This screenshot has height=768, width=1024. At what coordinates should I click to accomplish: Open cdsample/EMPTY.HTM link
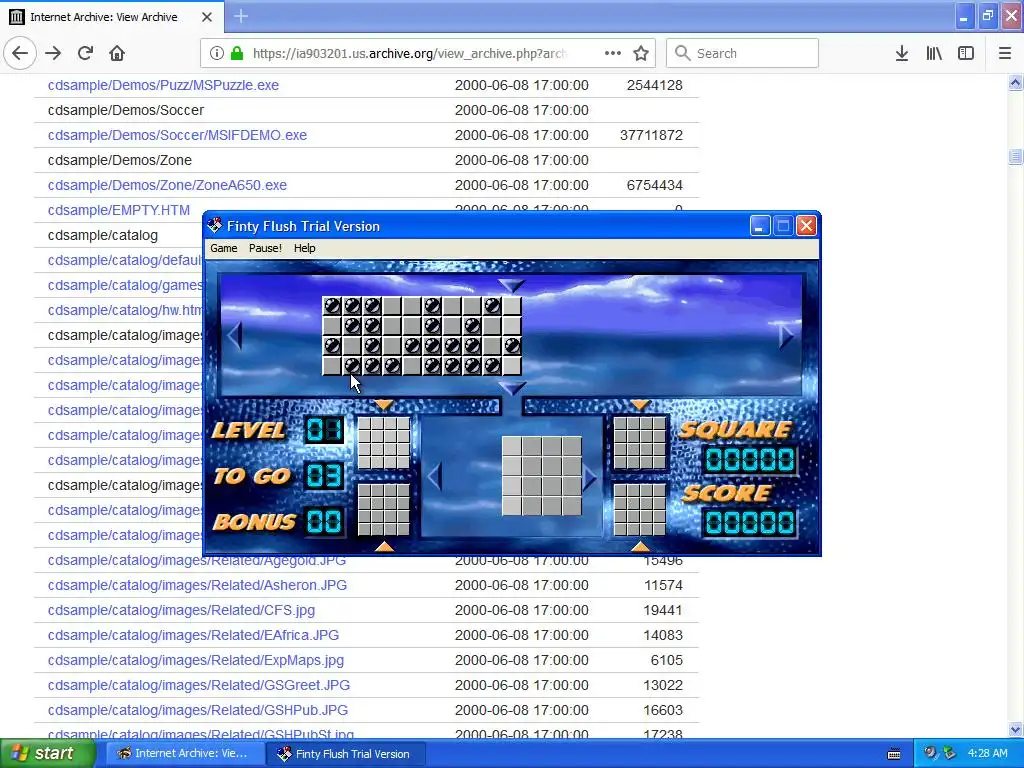click(119, 210)
